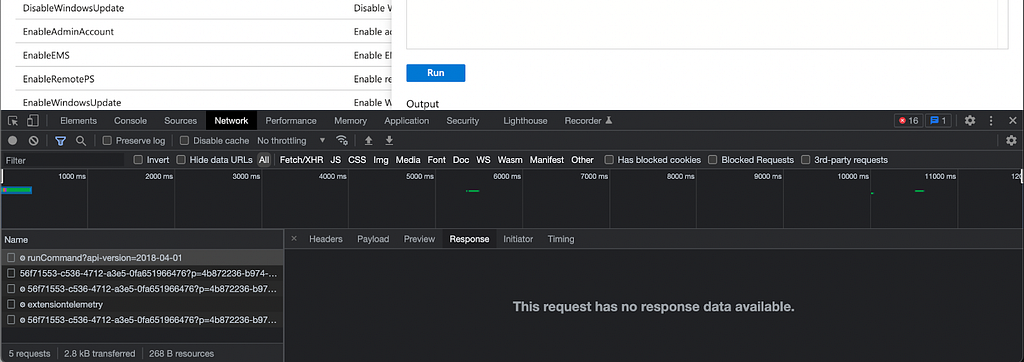Sort requests by Name column header
The height and width of the screenshot is (362, 1024).
coord(142,240)
